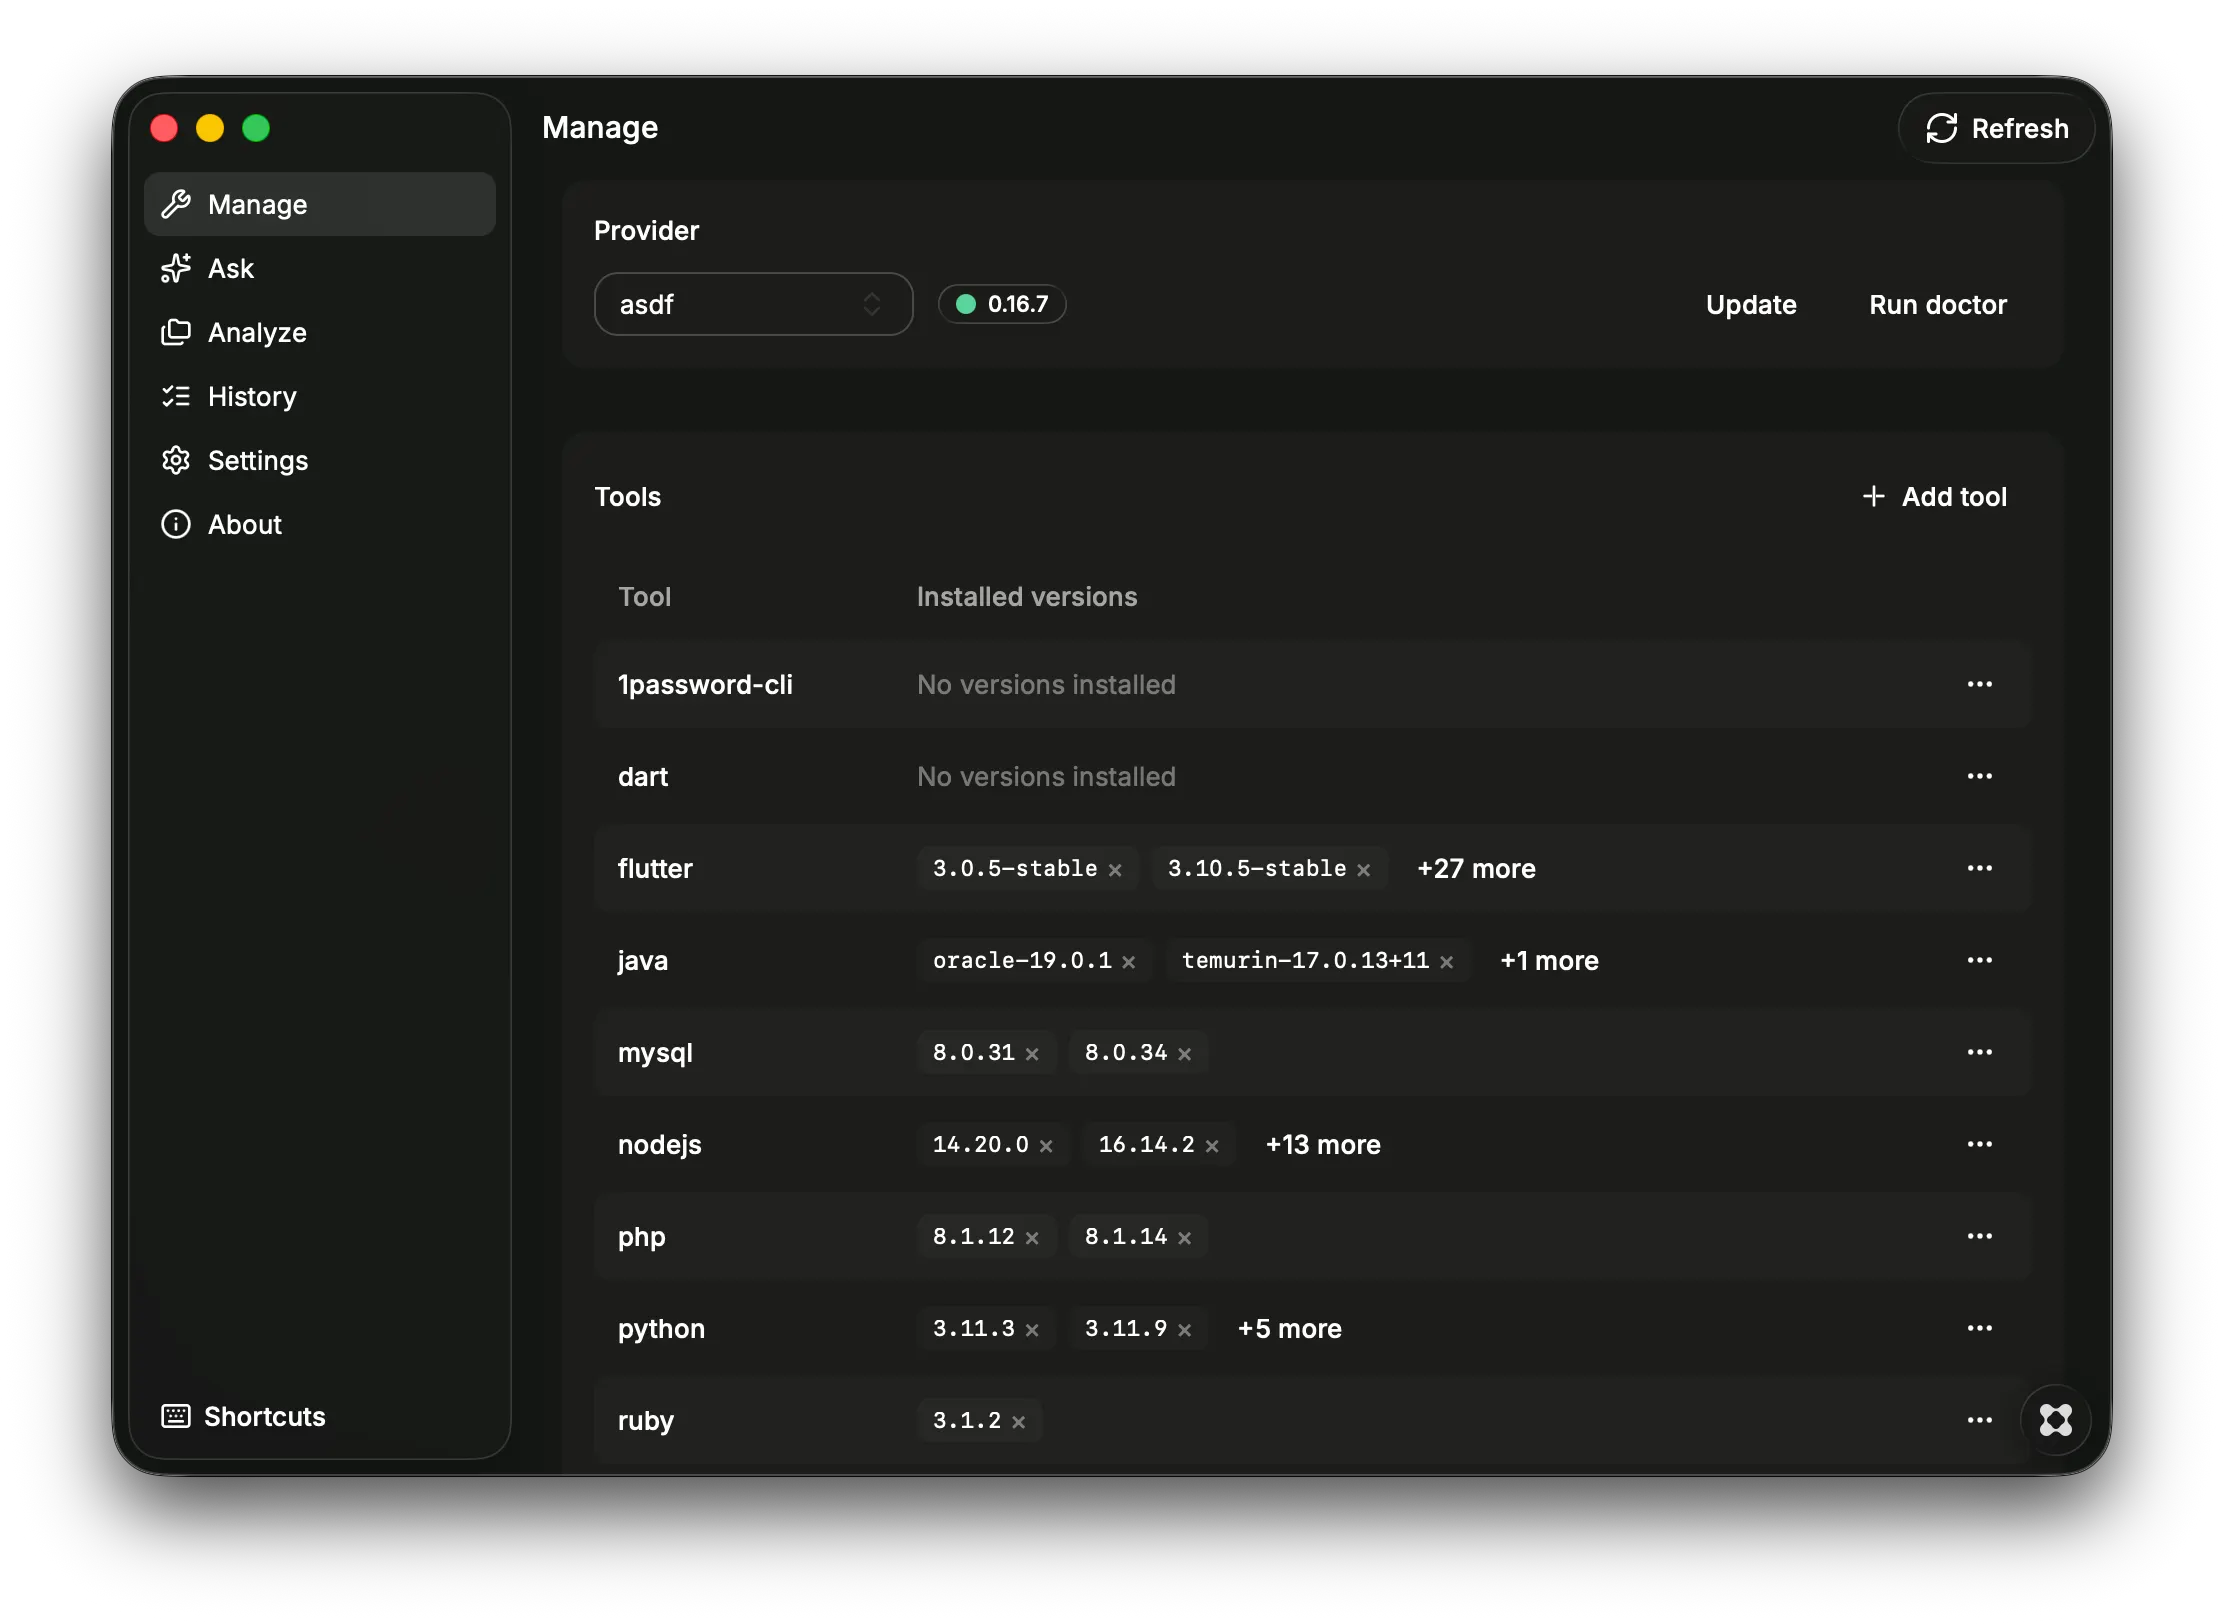Screen dimensions: 2224x1624
Task: Remove ruby version 3.1.2
Action: coord(1018,1422)
